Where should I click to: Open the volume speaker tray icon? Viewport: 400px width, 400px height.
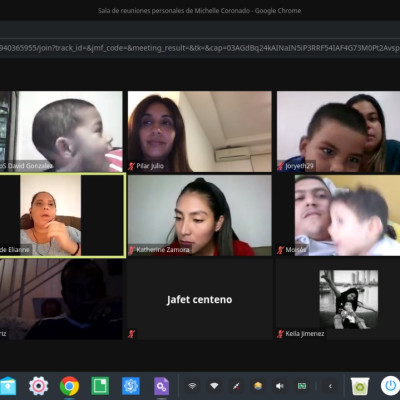[x=279, y=386]
